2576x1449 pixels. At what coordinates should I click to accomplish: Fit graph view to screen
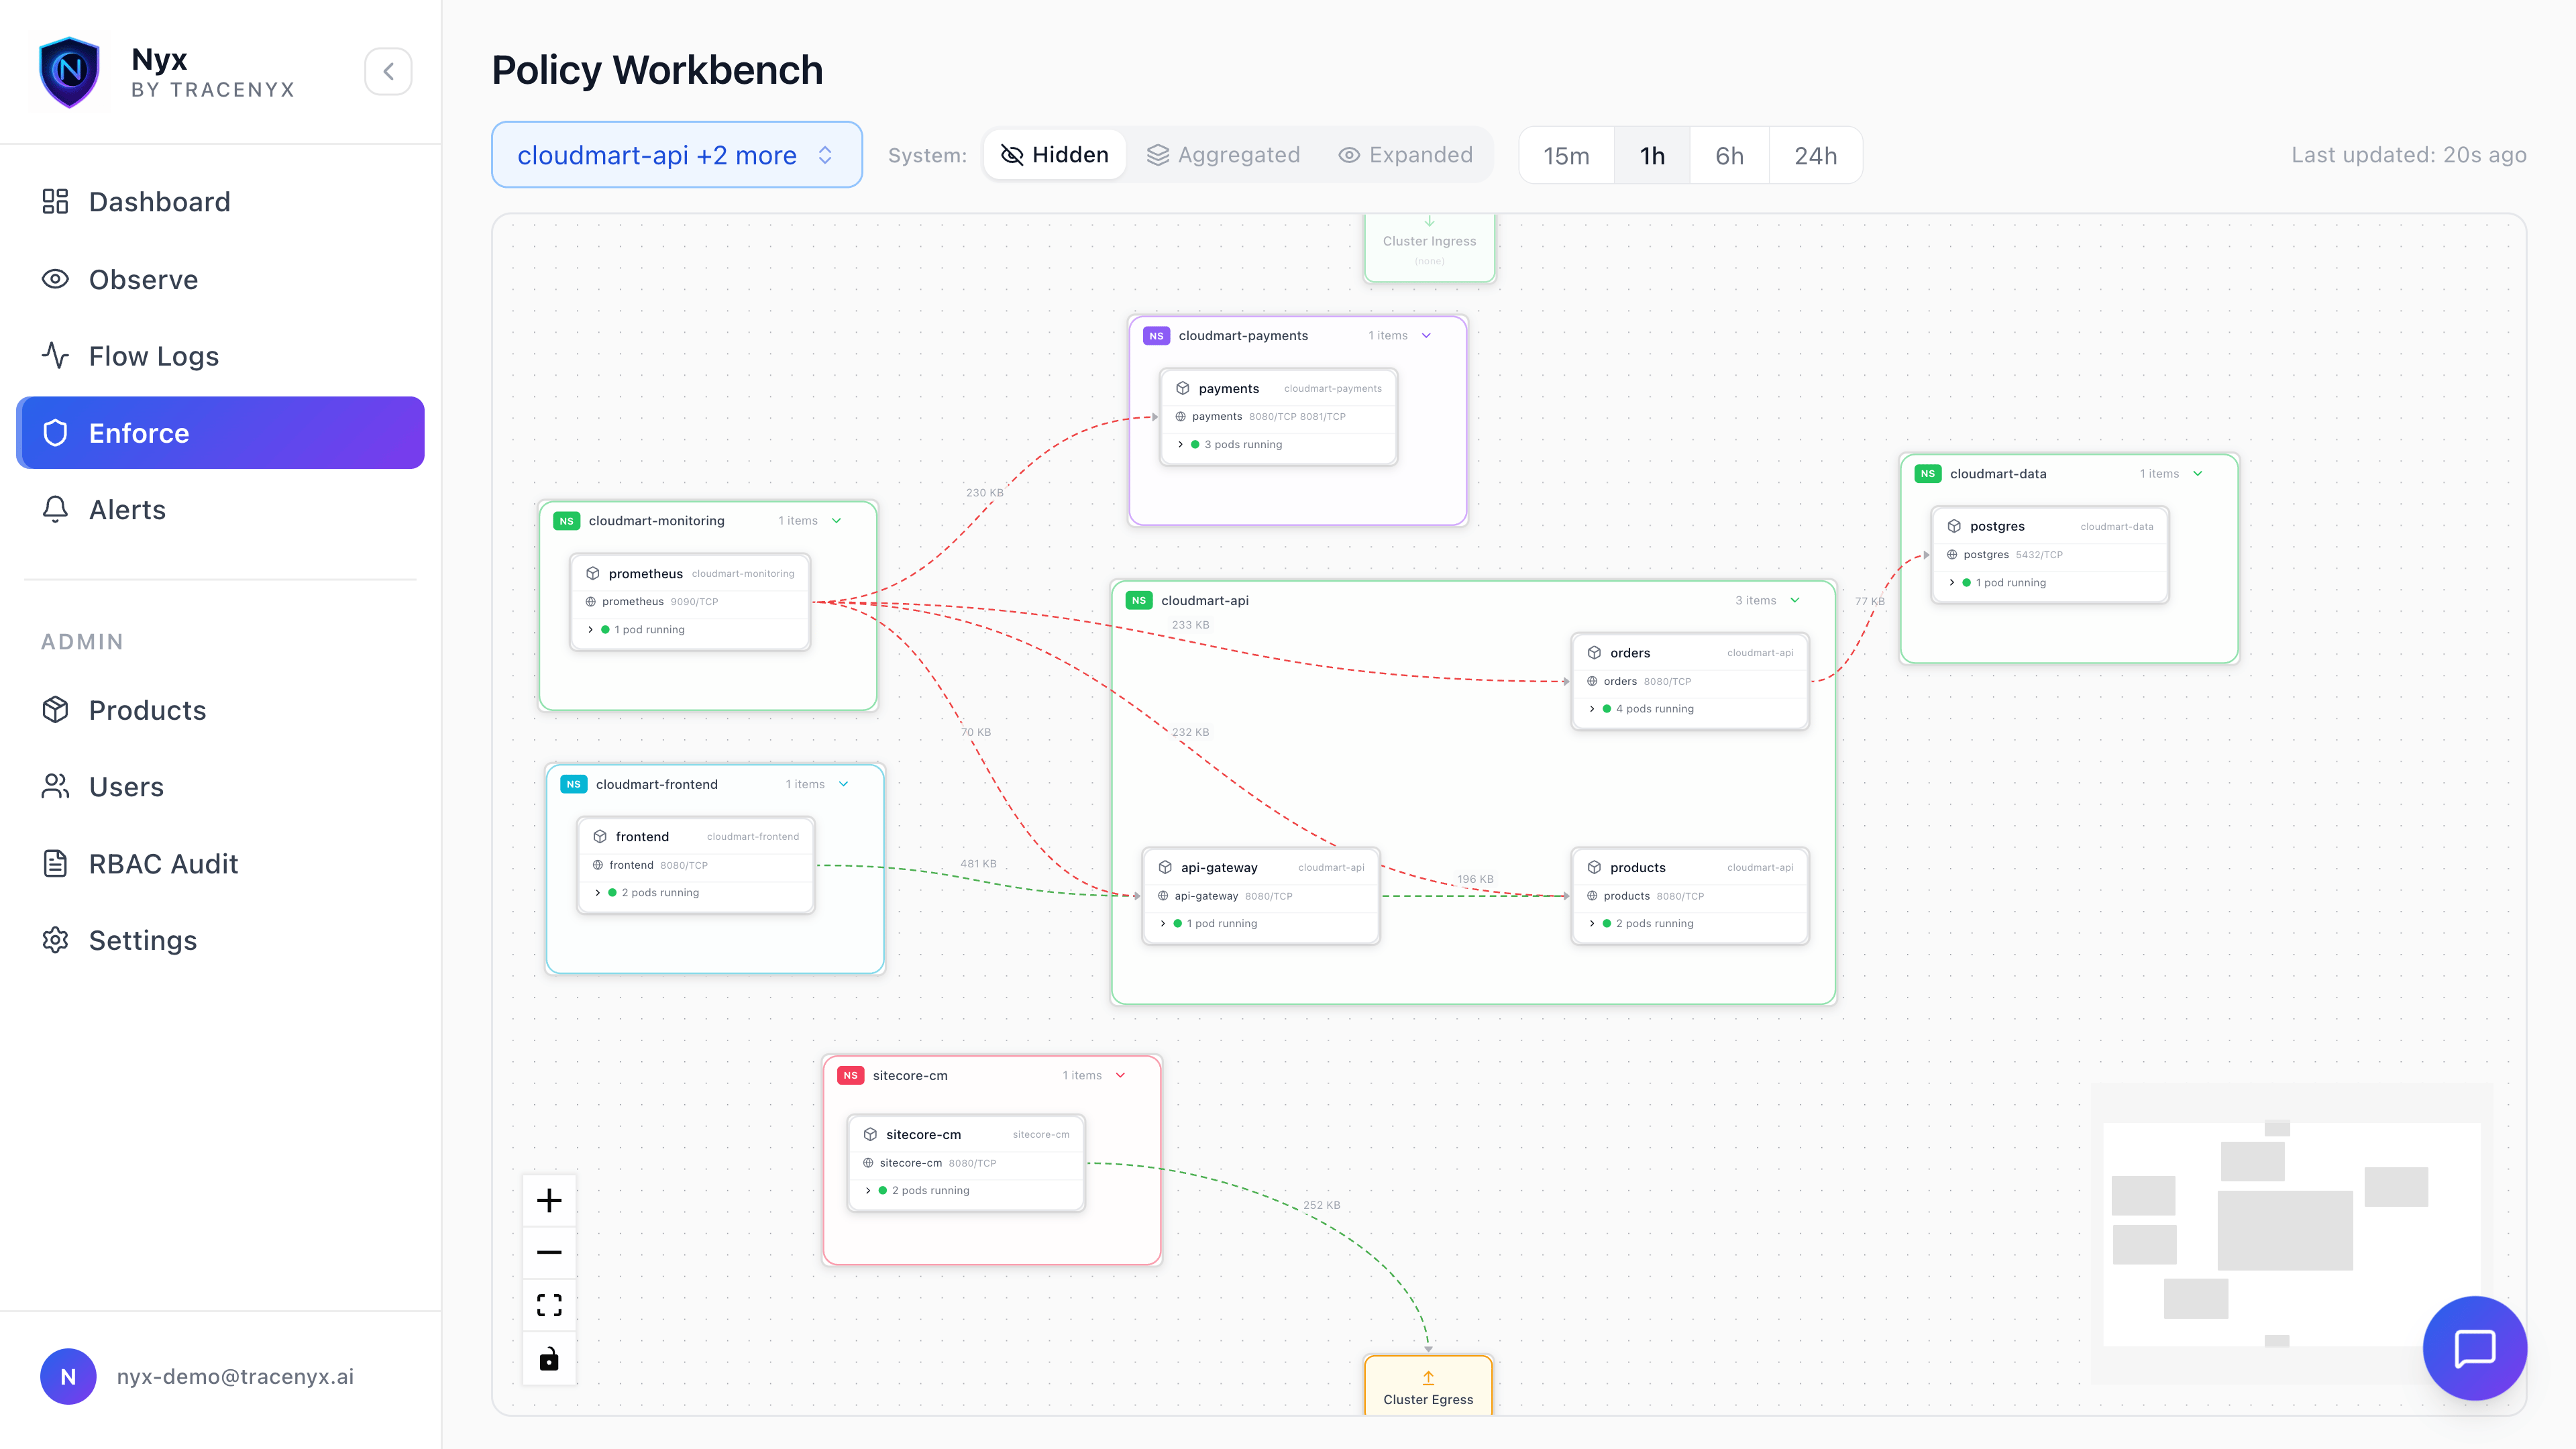(x=549, y=1305)
